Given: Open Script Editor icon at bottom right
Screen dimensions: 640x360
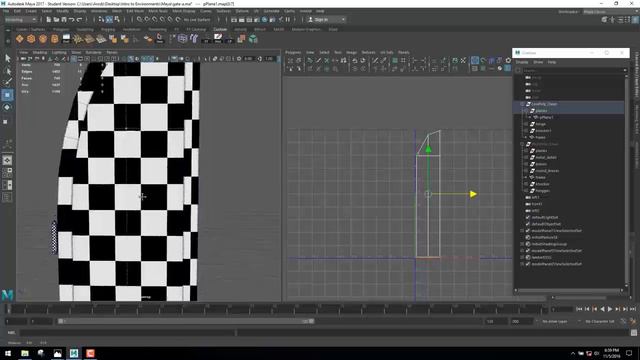Looking at the screenshot, I should point(633,333).
